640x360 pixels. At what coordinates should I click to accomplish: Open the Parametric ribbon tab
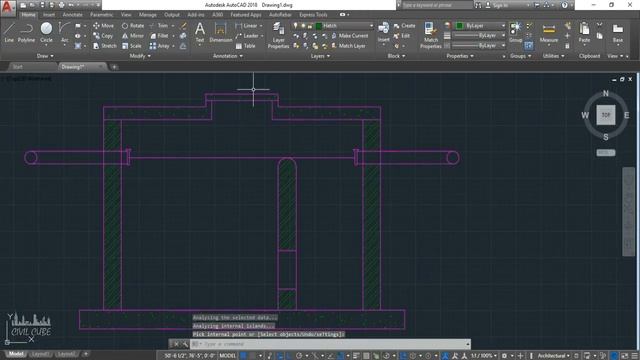102,15
